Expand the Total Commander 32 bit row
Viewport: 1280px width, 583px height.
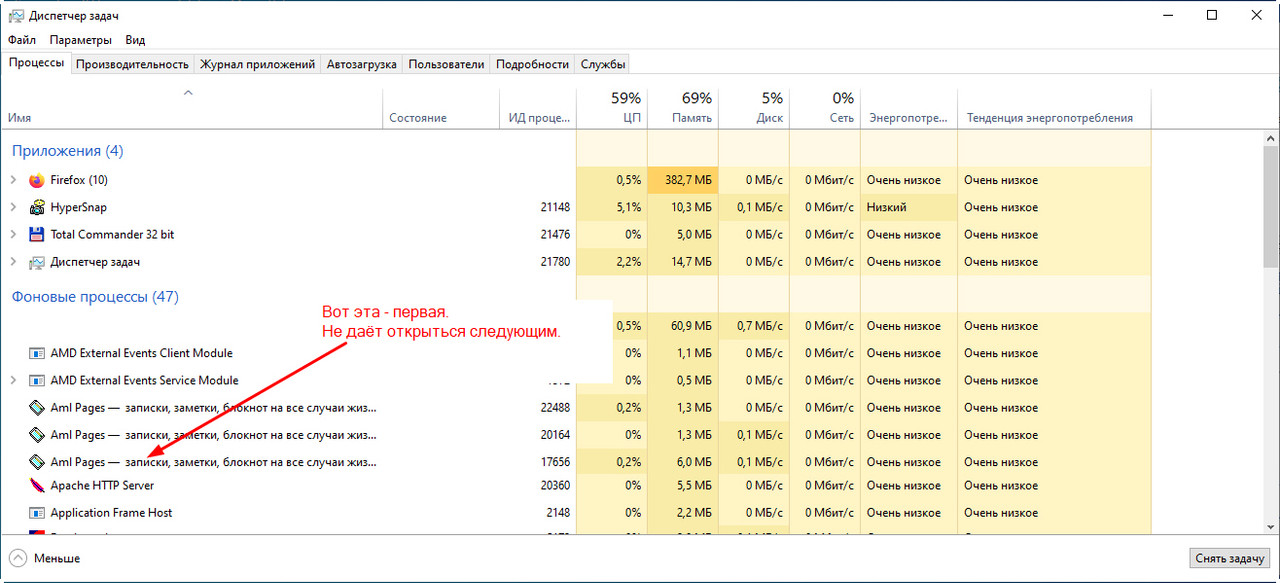pos(13,234)
